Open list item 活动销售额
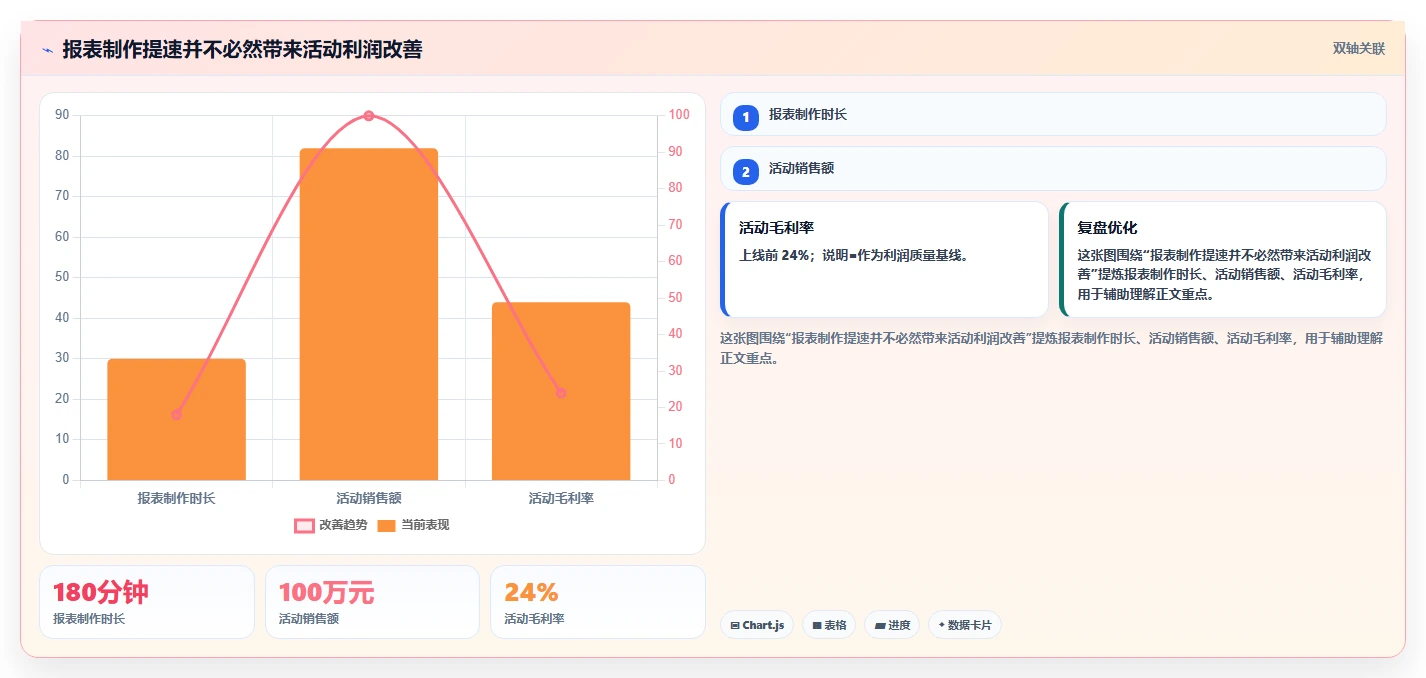 [x=1053, y=168]
